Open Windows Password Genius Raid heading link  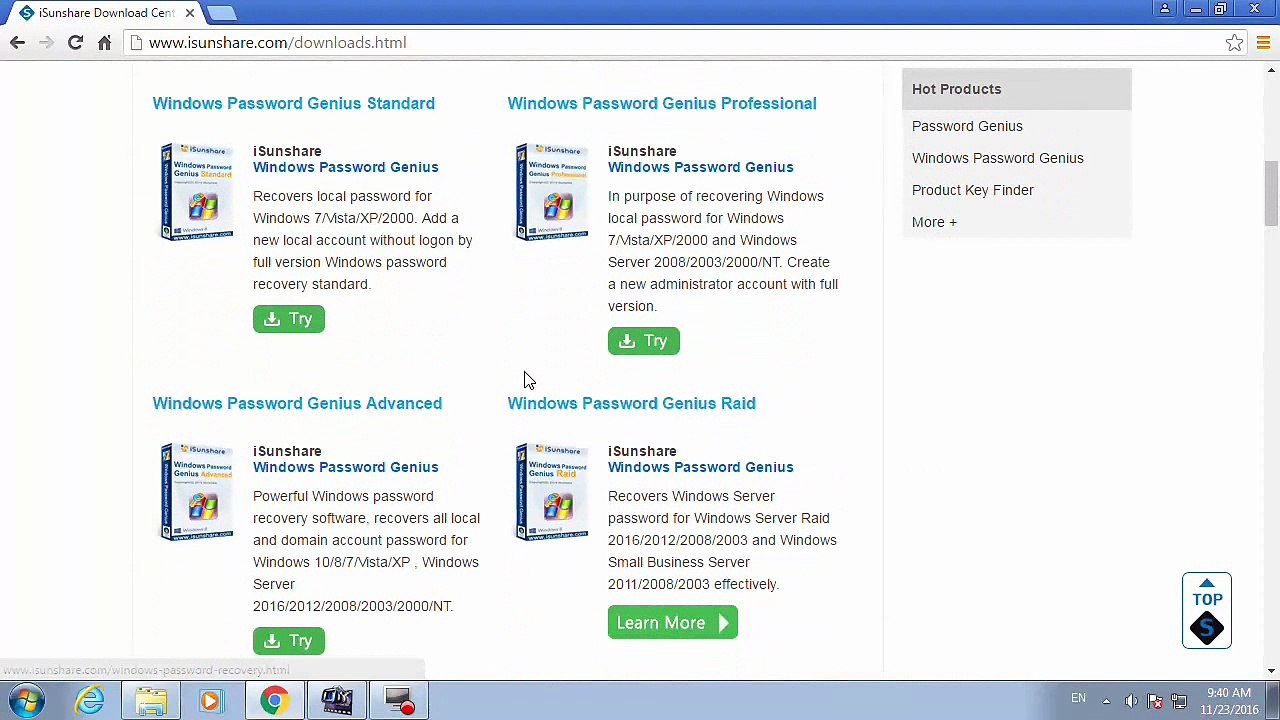[x=631, y=403]
